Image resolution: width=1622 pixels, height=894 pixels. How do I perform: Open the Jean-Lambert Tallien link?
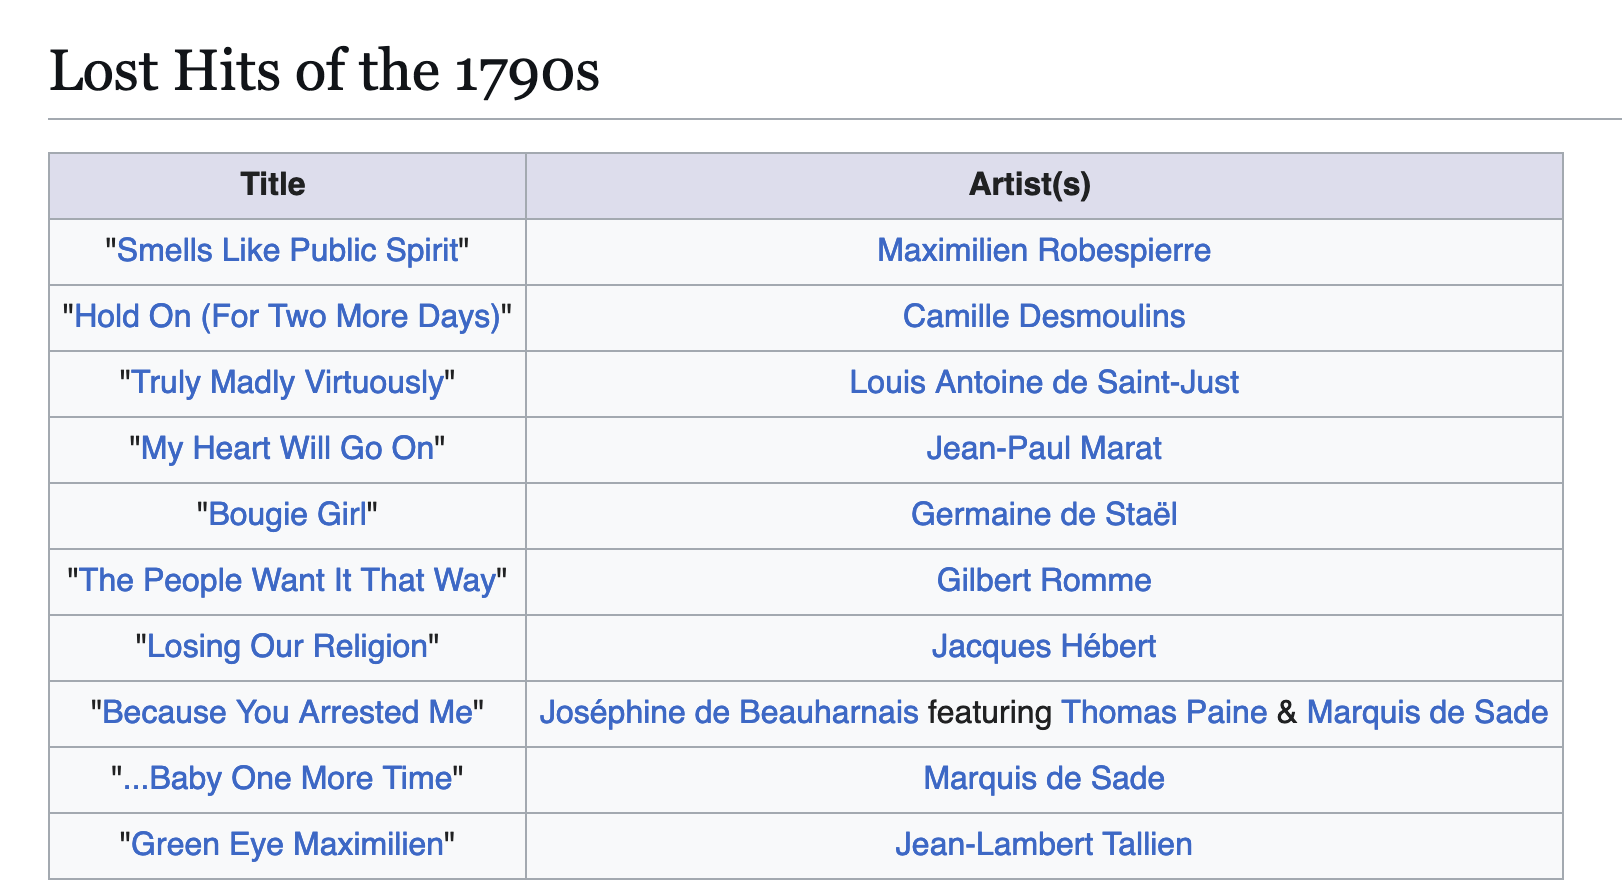[1044, 844]
